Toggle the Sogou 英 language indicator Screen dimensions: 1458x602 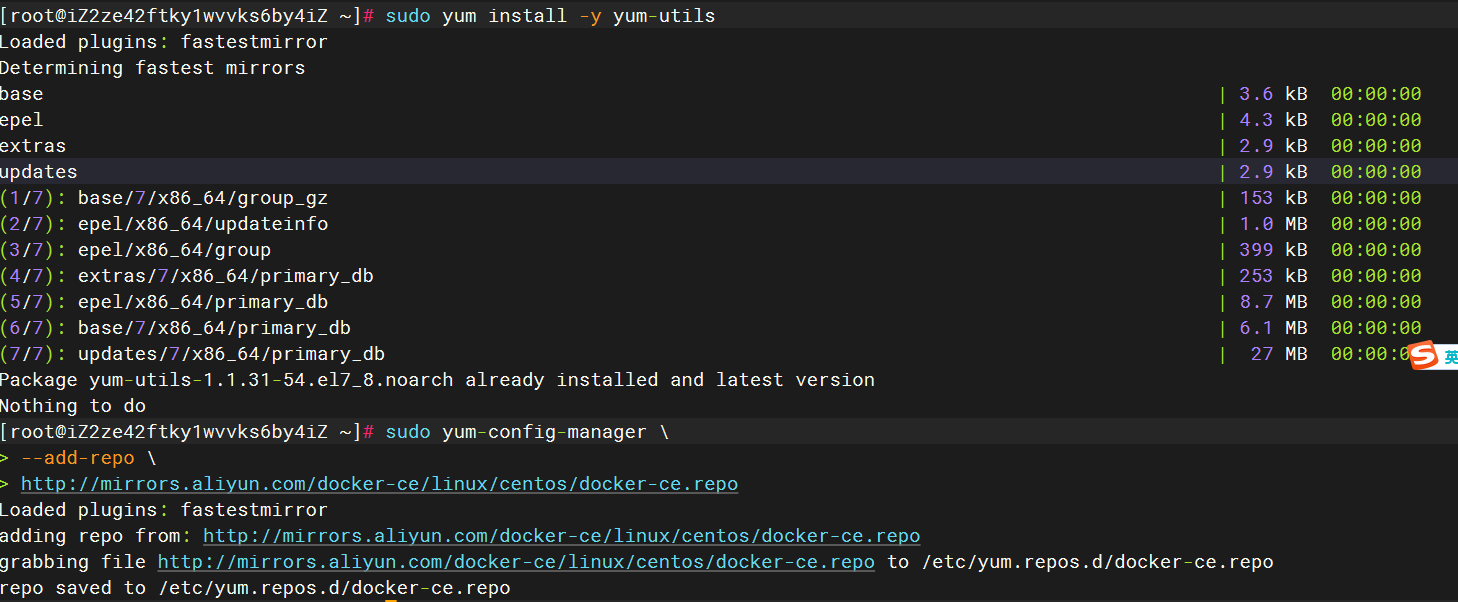tap(1451, 356)
